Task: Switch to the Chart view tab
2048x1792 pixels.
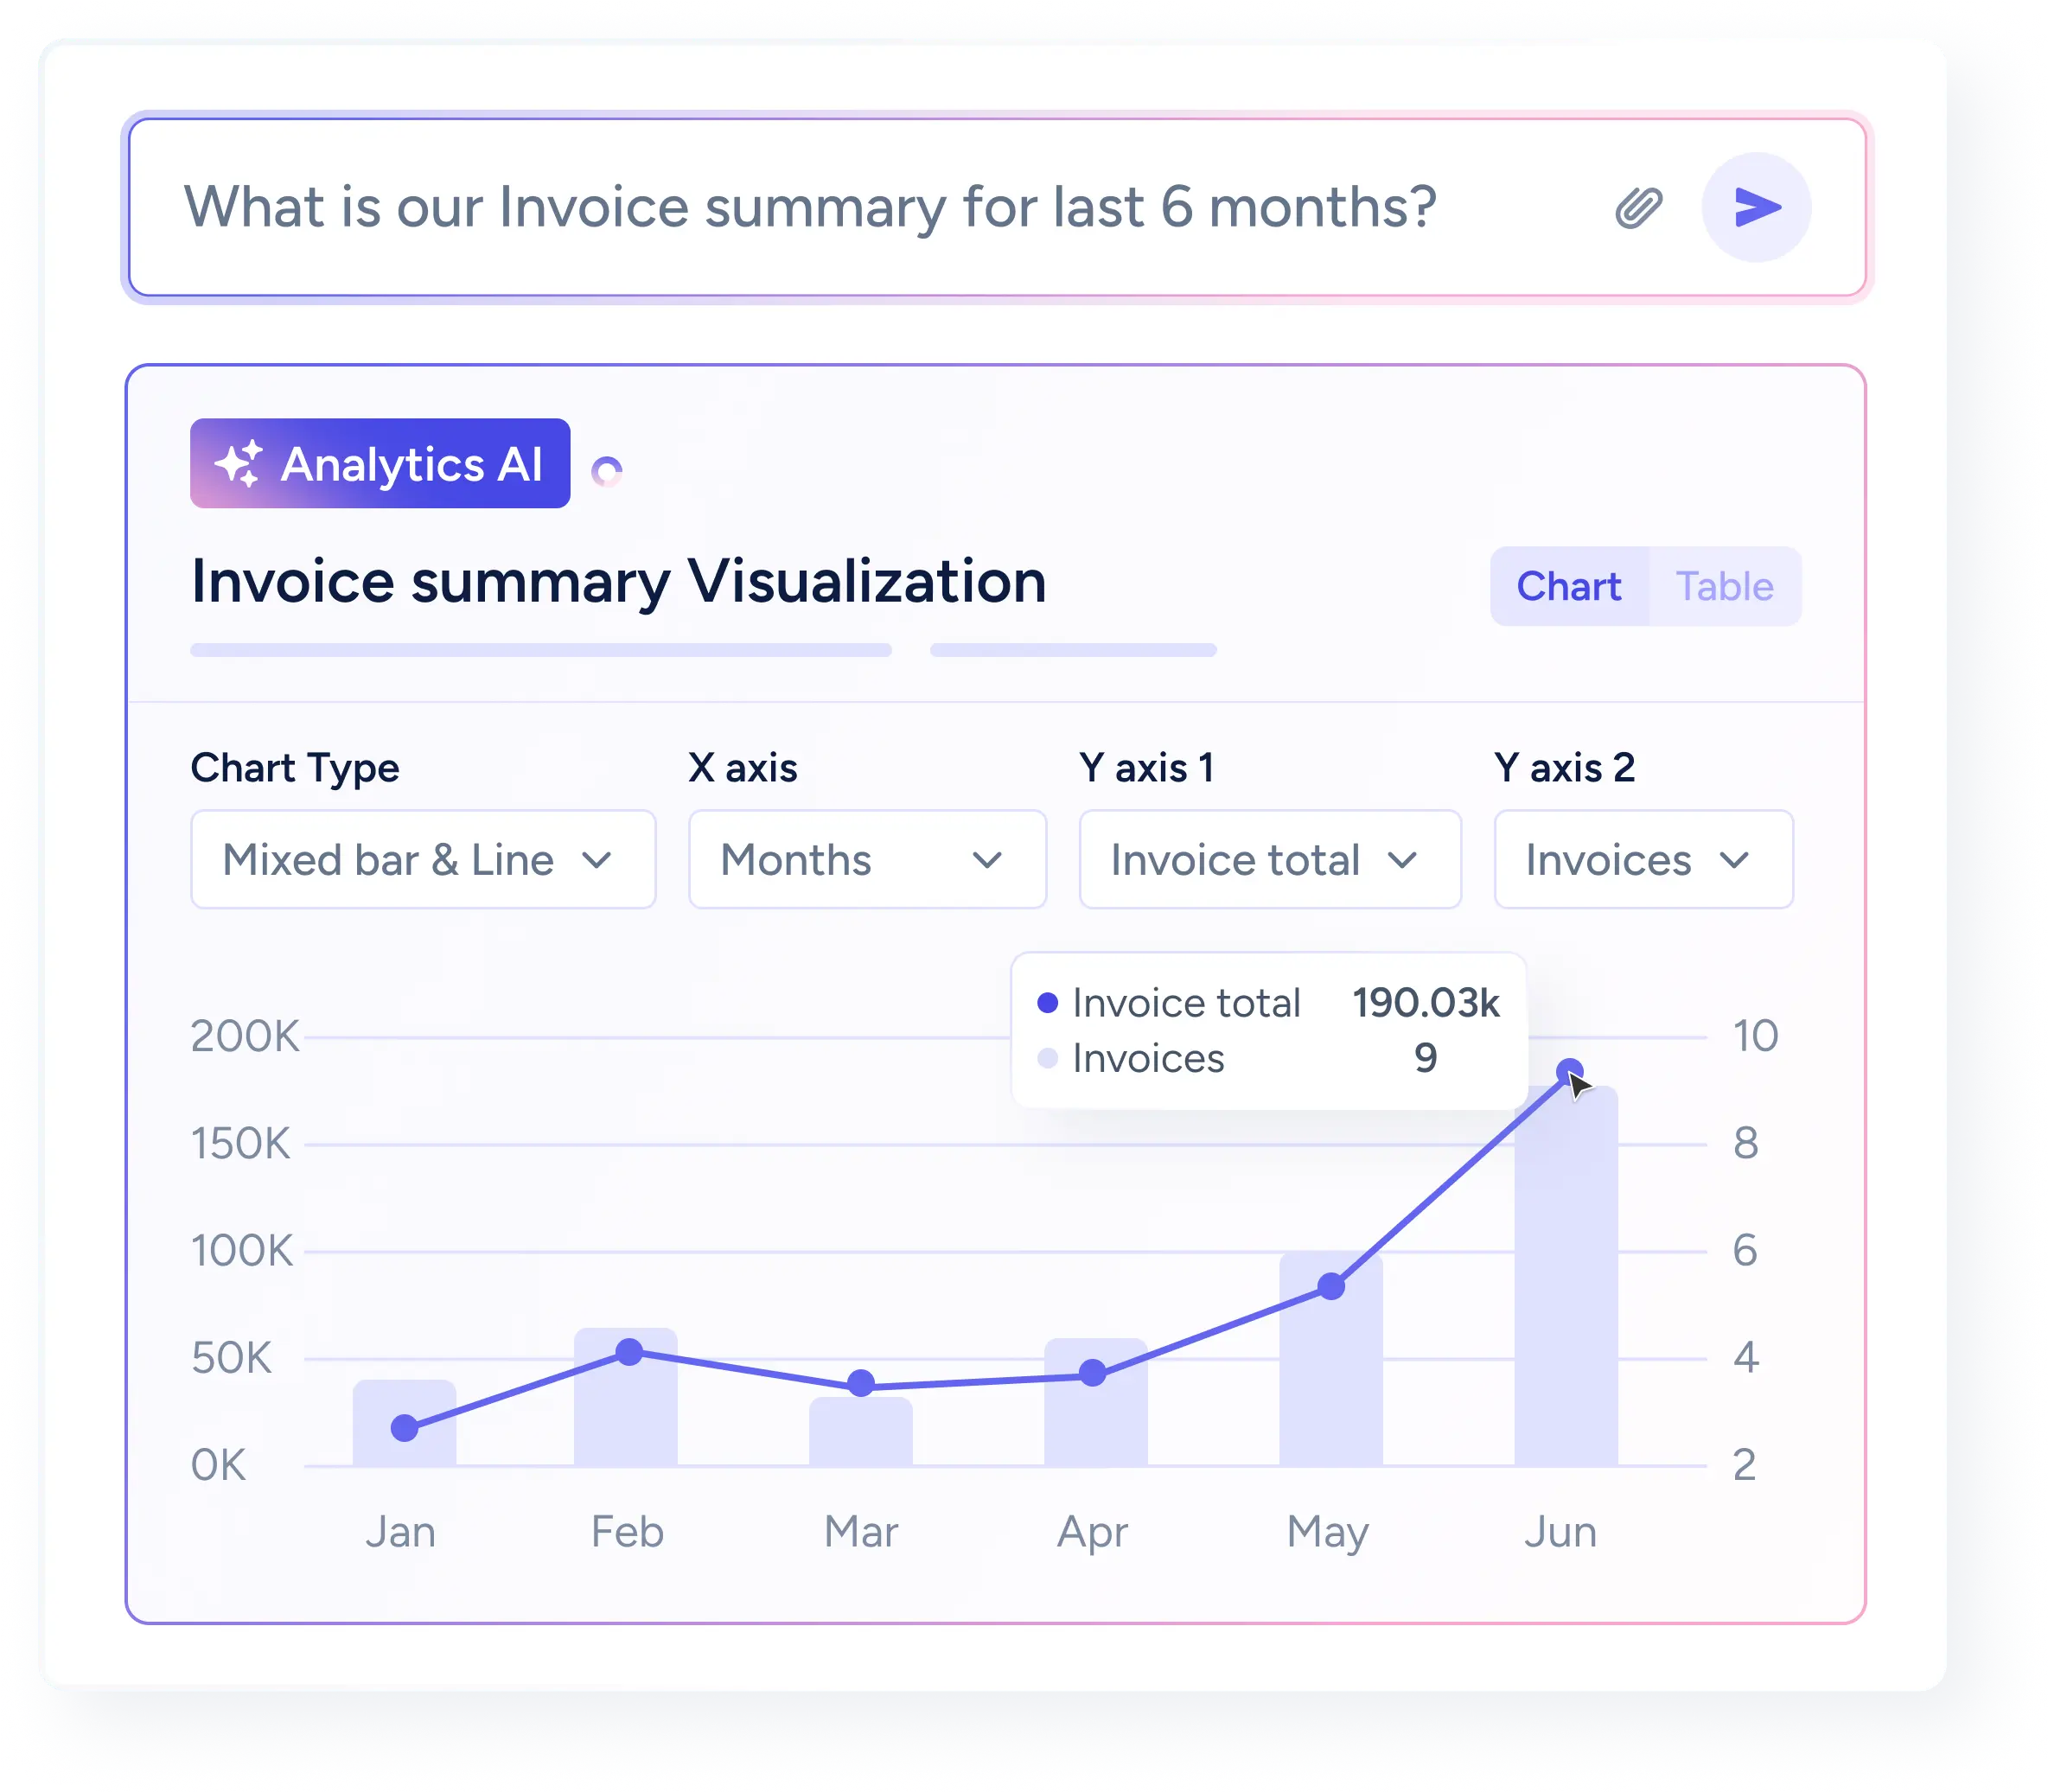Action: point(1568,586)
